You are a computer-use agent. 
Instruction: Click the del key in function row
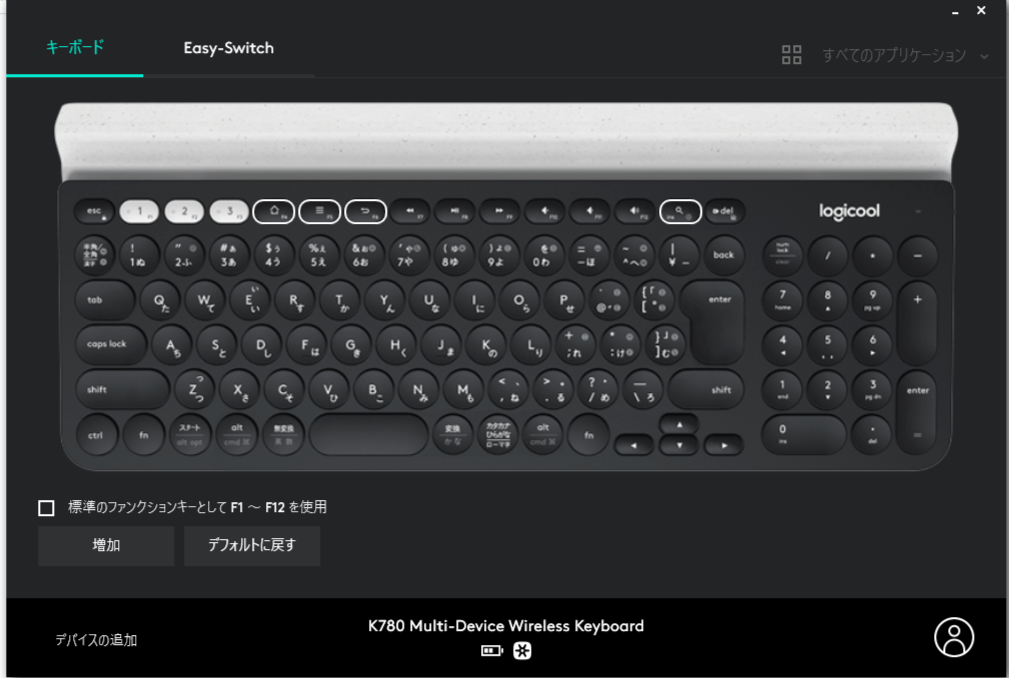[725, 212]
